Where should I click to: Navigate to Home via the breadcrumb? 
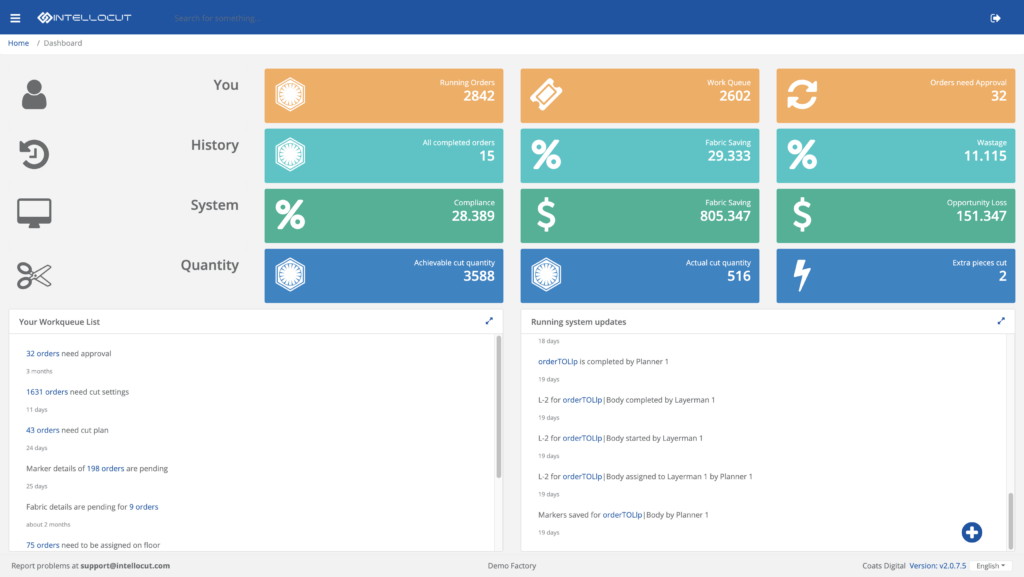click(18, 43)
